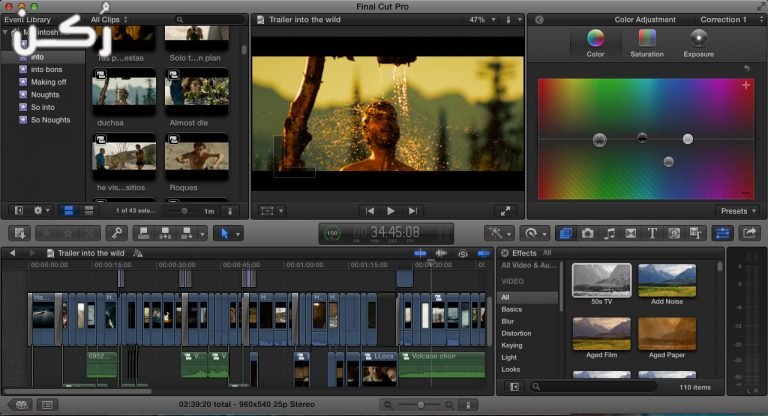Jump to next edit in viewer
Viewport: 768px width, 416px height.
[x=413, y=211]
